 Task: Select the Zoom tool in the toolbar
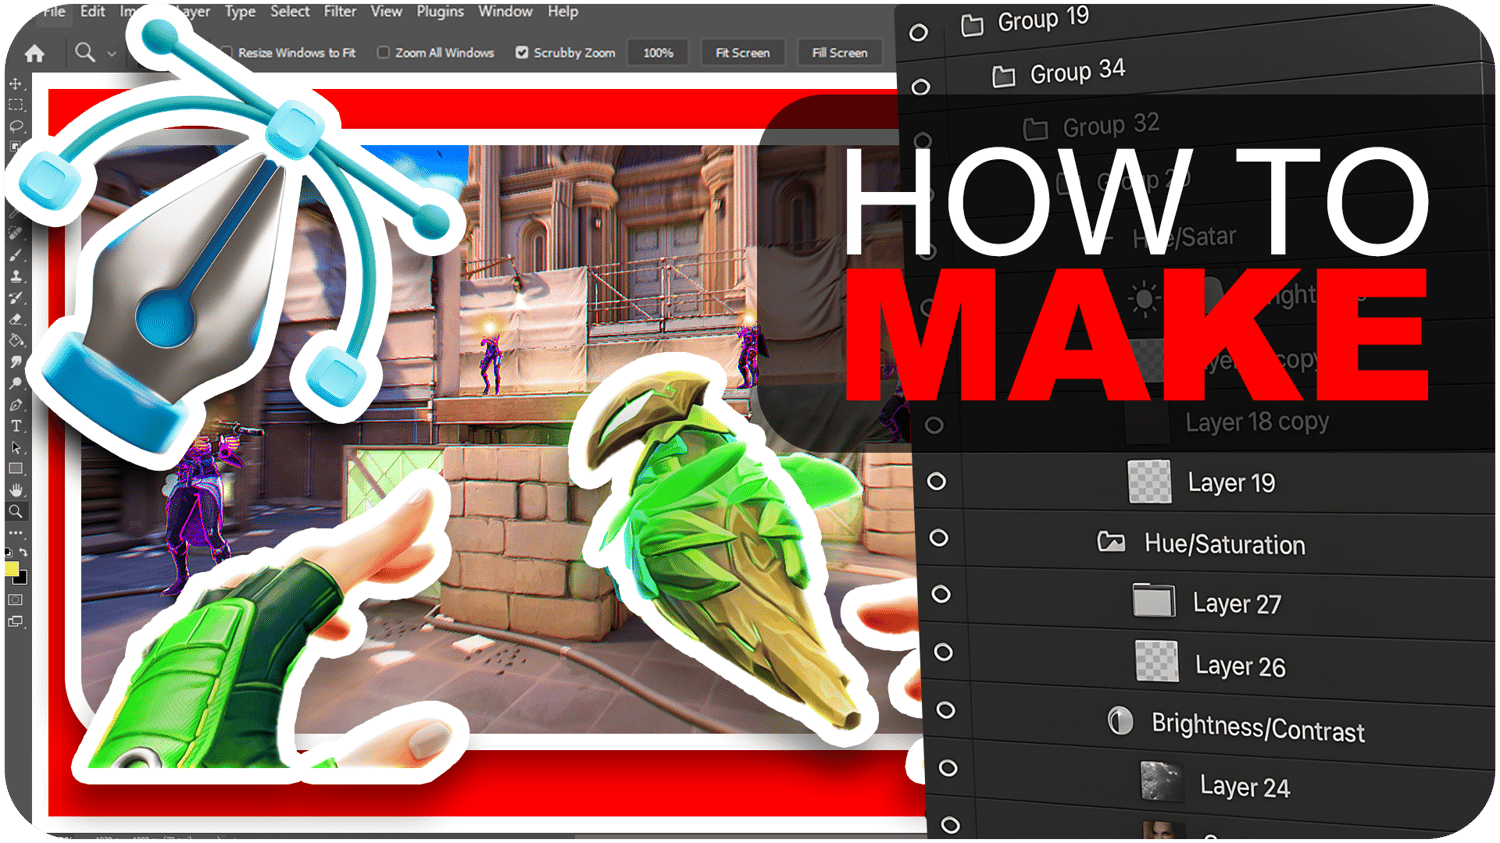[x=16, y=511]
